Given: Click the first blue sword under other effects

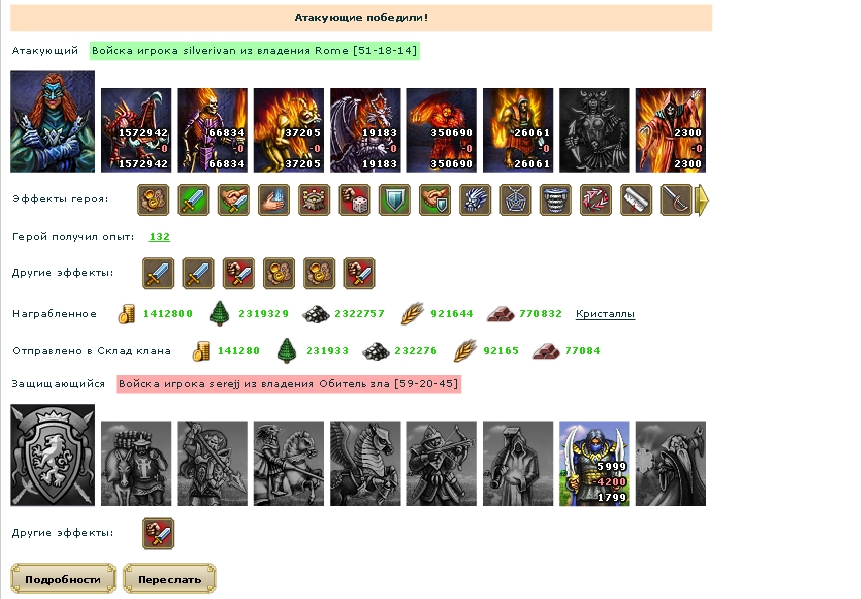Looking at the screenshot, I should click(158, 273).
